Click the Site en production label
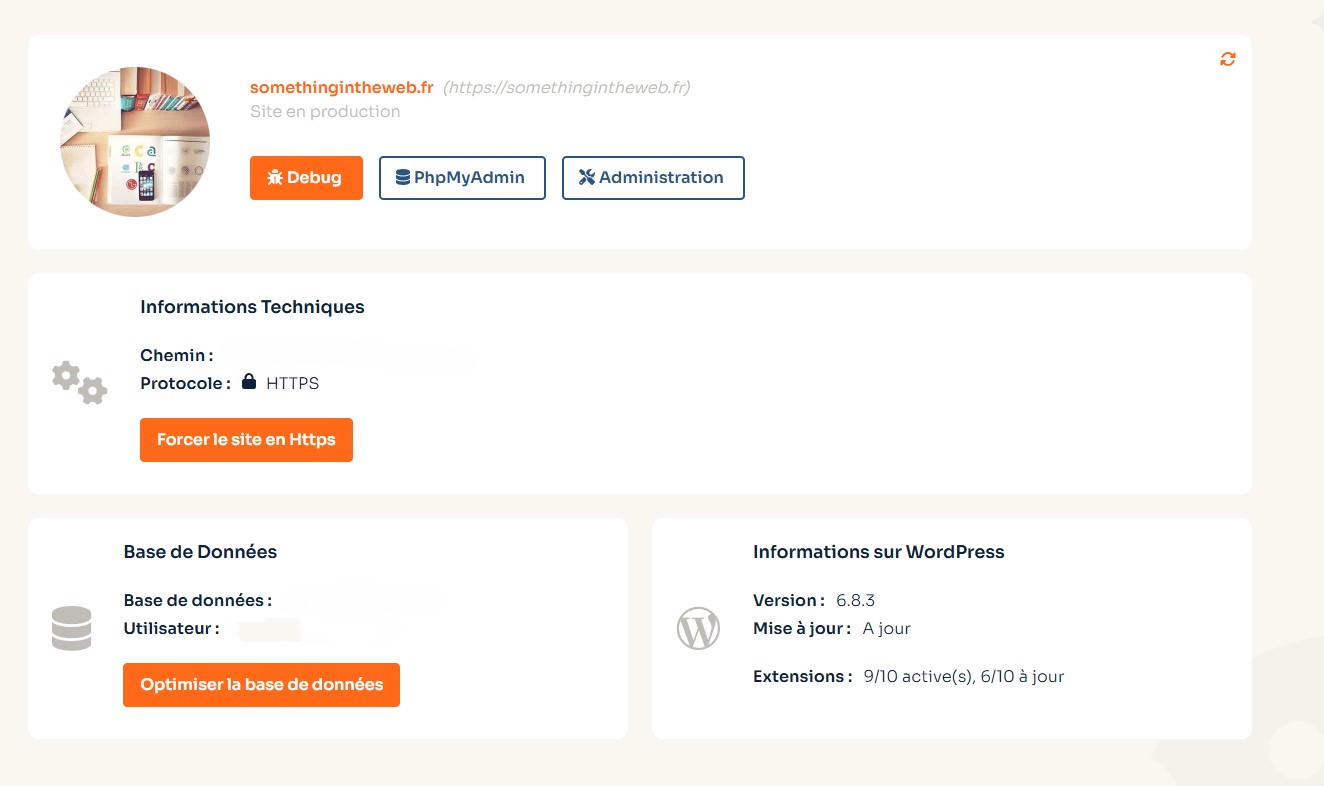This screenshot has width=1324, height=786. point(325,111)
